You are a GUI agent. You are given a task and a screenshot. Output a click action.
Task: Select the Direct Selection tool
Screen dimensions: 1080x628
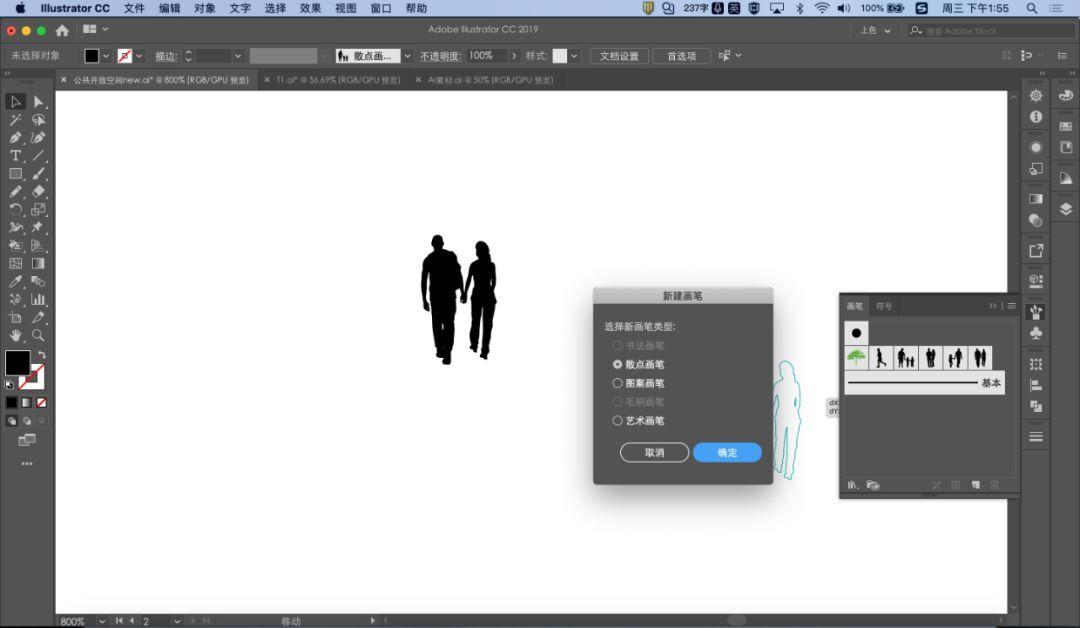(x=38, y=102)
